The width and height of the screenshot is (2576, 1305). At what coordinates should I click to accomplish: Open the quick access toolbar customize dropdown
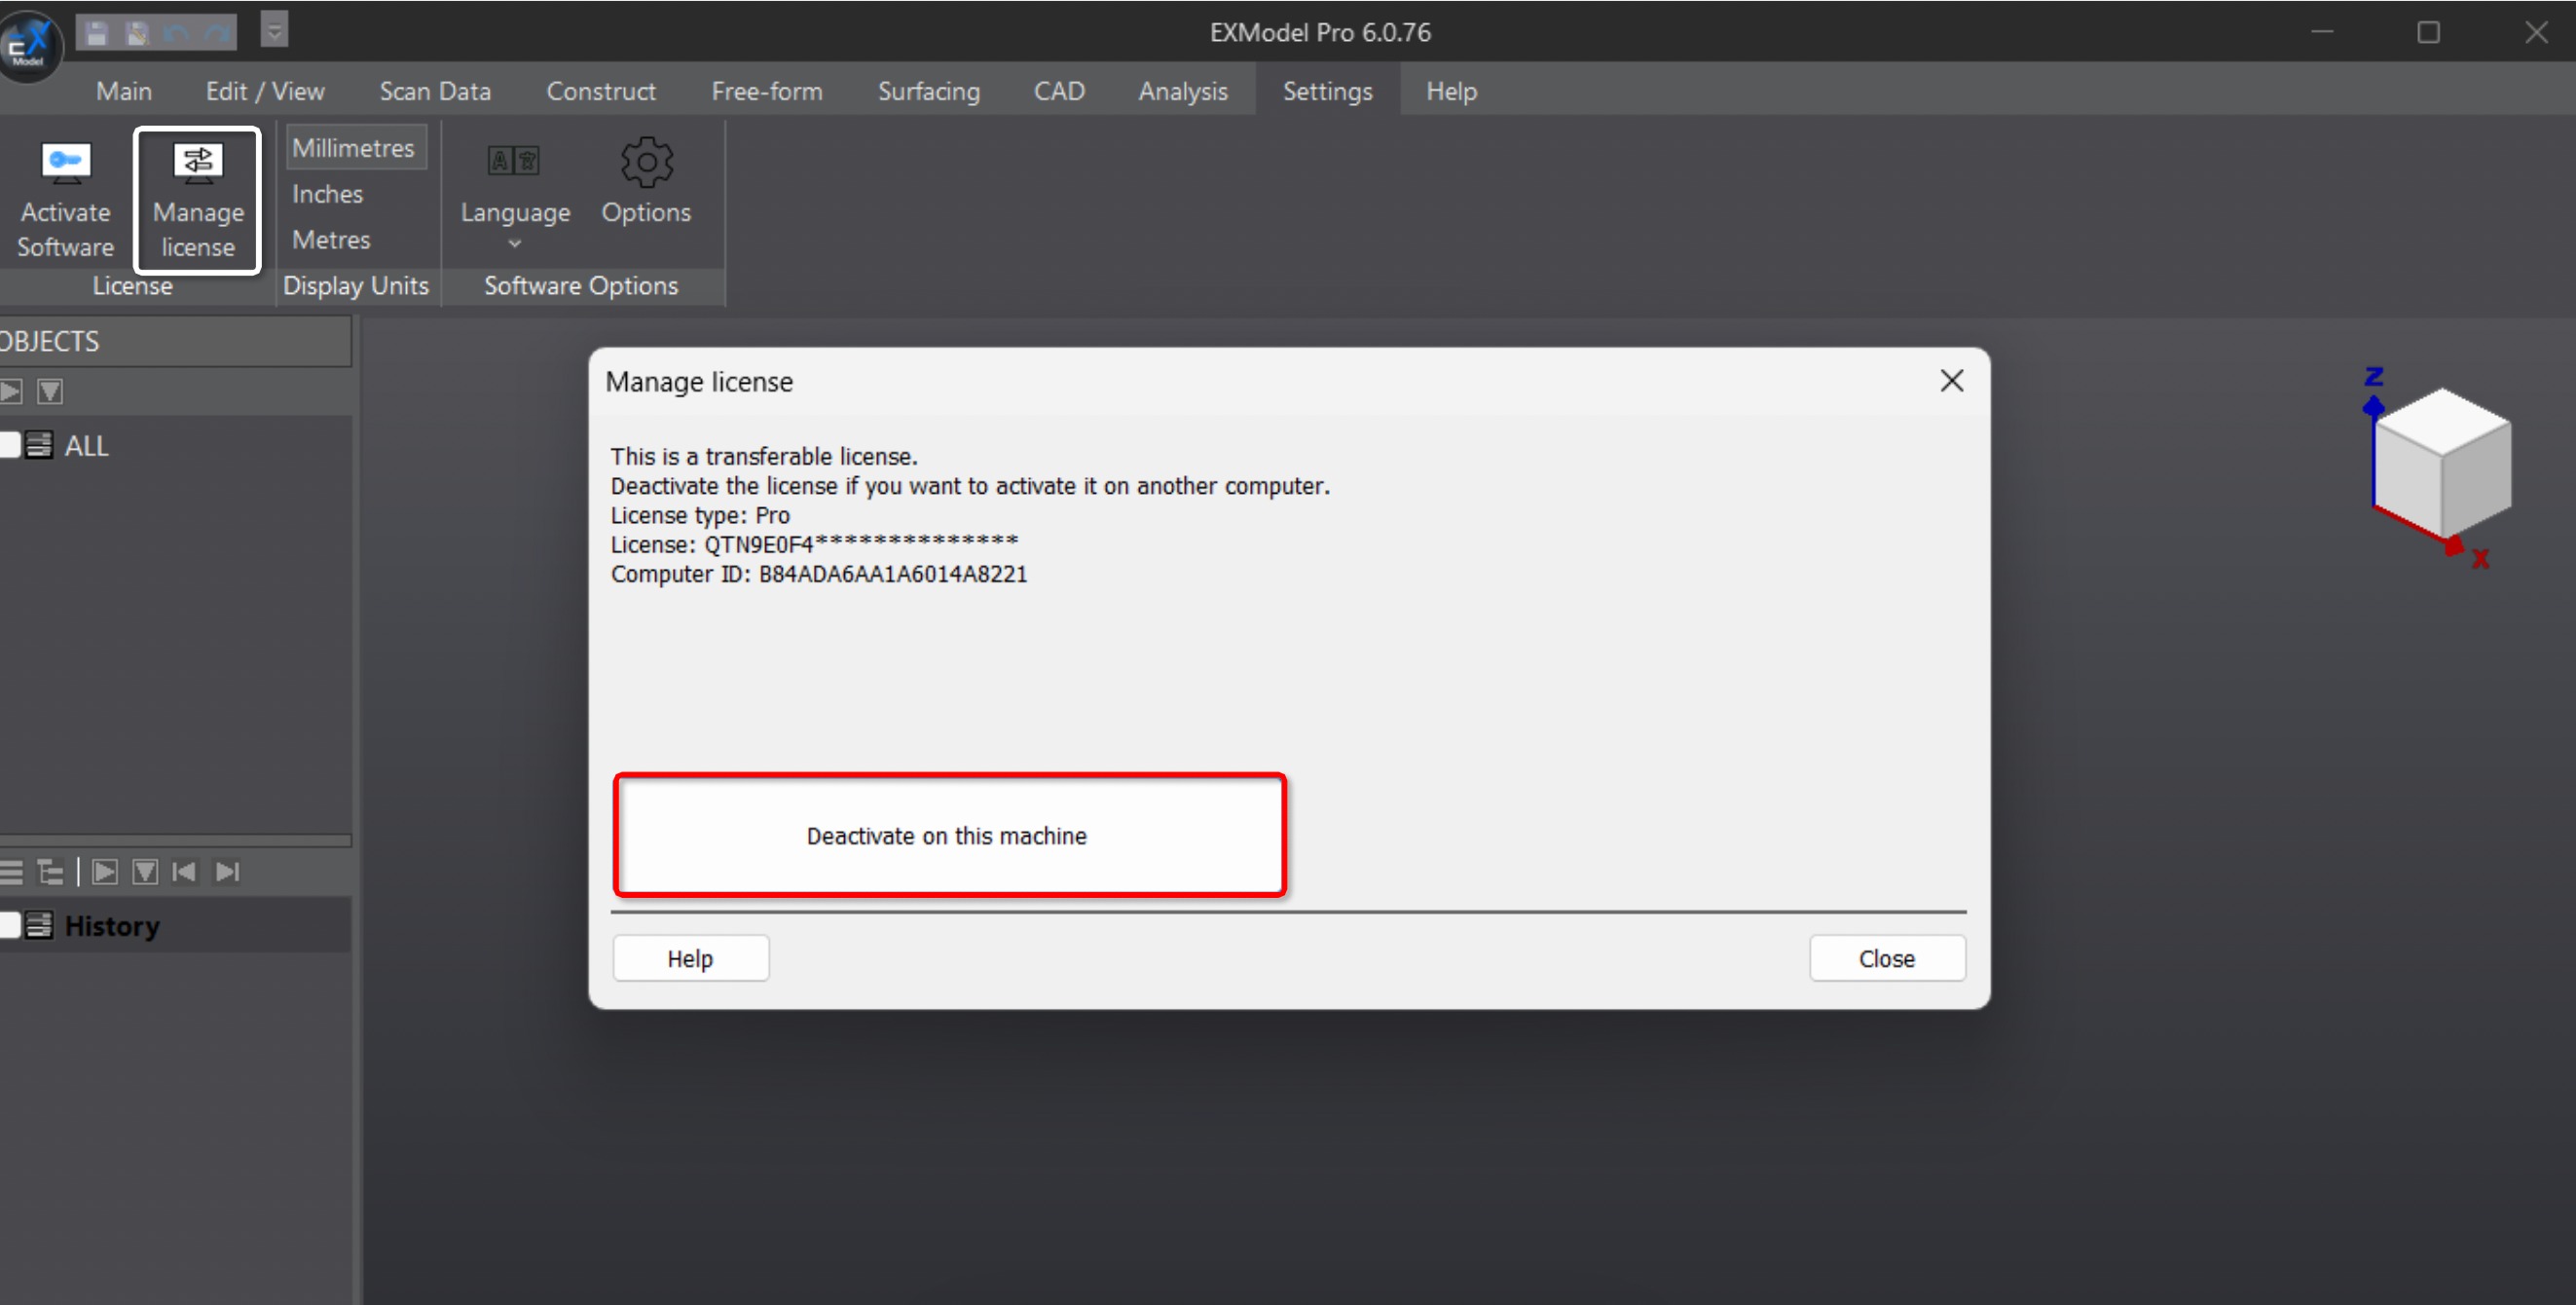point(274,30)
